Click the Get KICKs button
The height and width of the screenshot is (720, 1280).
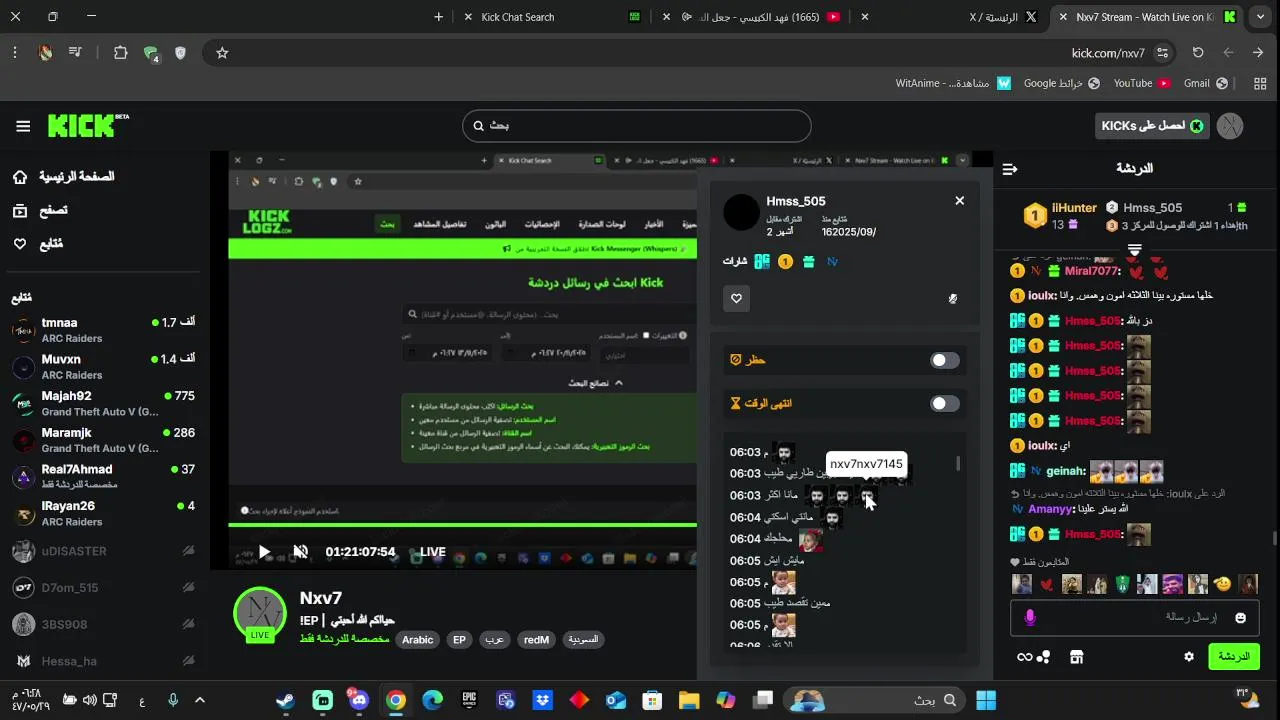click(1151, 126)
